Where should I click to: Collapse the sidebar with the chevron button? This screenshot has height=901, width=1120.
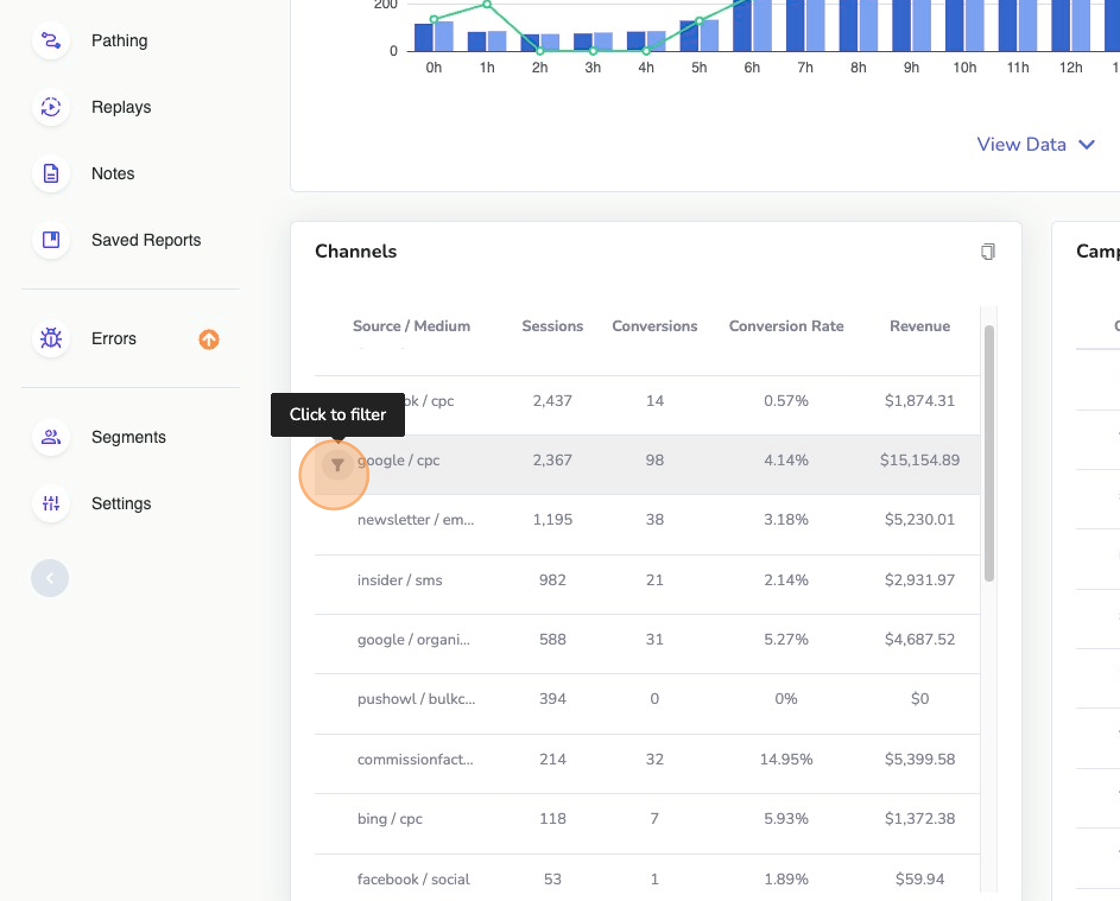click(50, 578)
